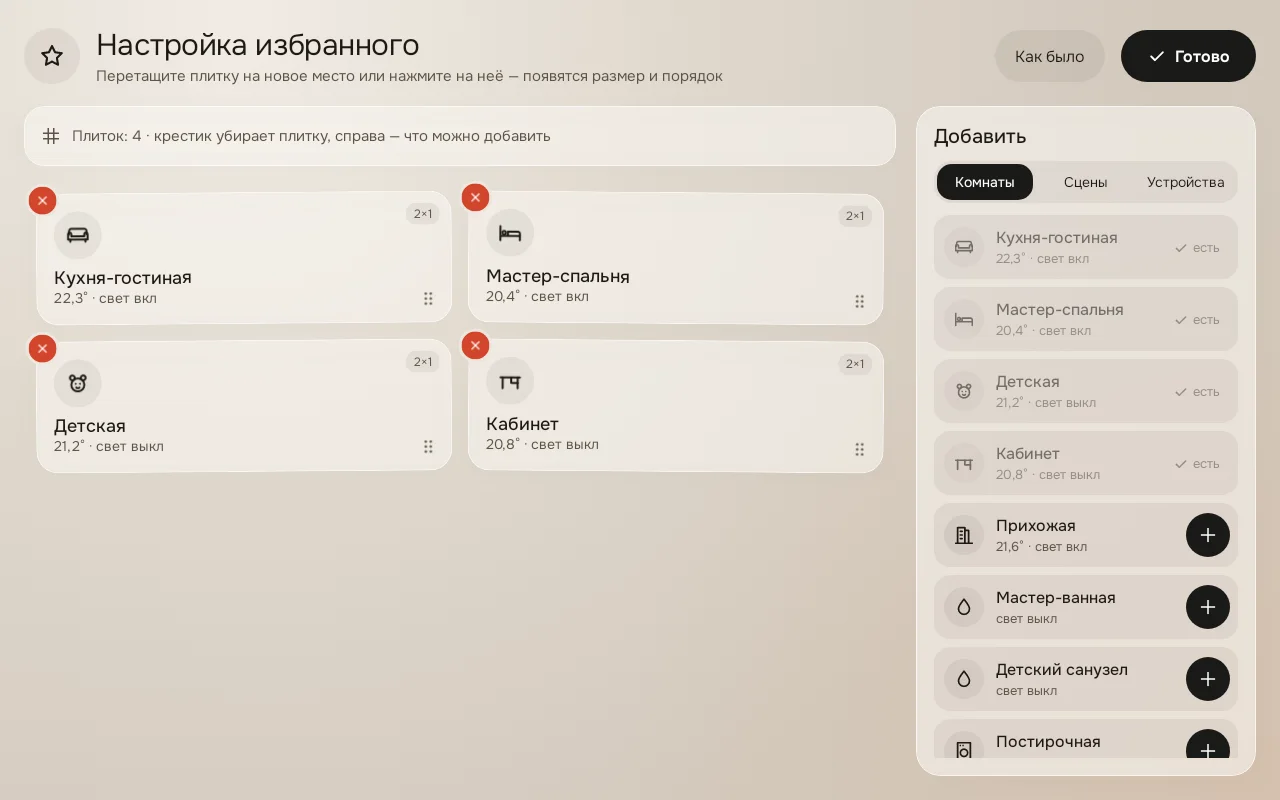The height and width of the screenshot is (800, 1280).
Task: Click the washing machine icon of Постирочная row
Action: (964, 746)
